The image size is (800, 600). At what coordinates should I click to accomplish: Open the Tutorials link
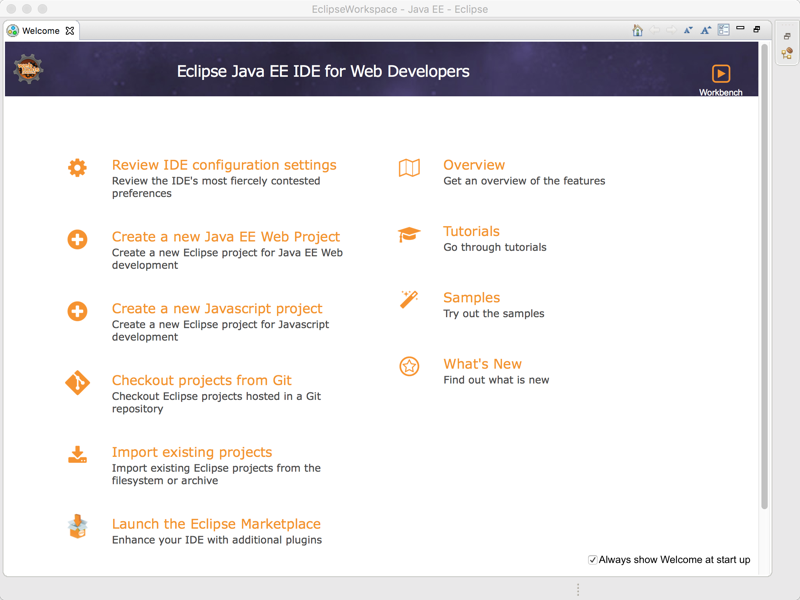click(x=471, y=232)
